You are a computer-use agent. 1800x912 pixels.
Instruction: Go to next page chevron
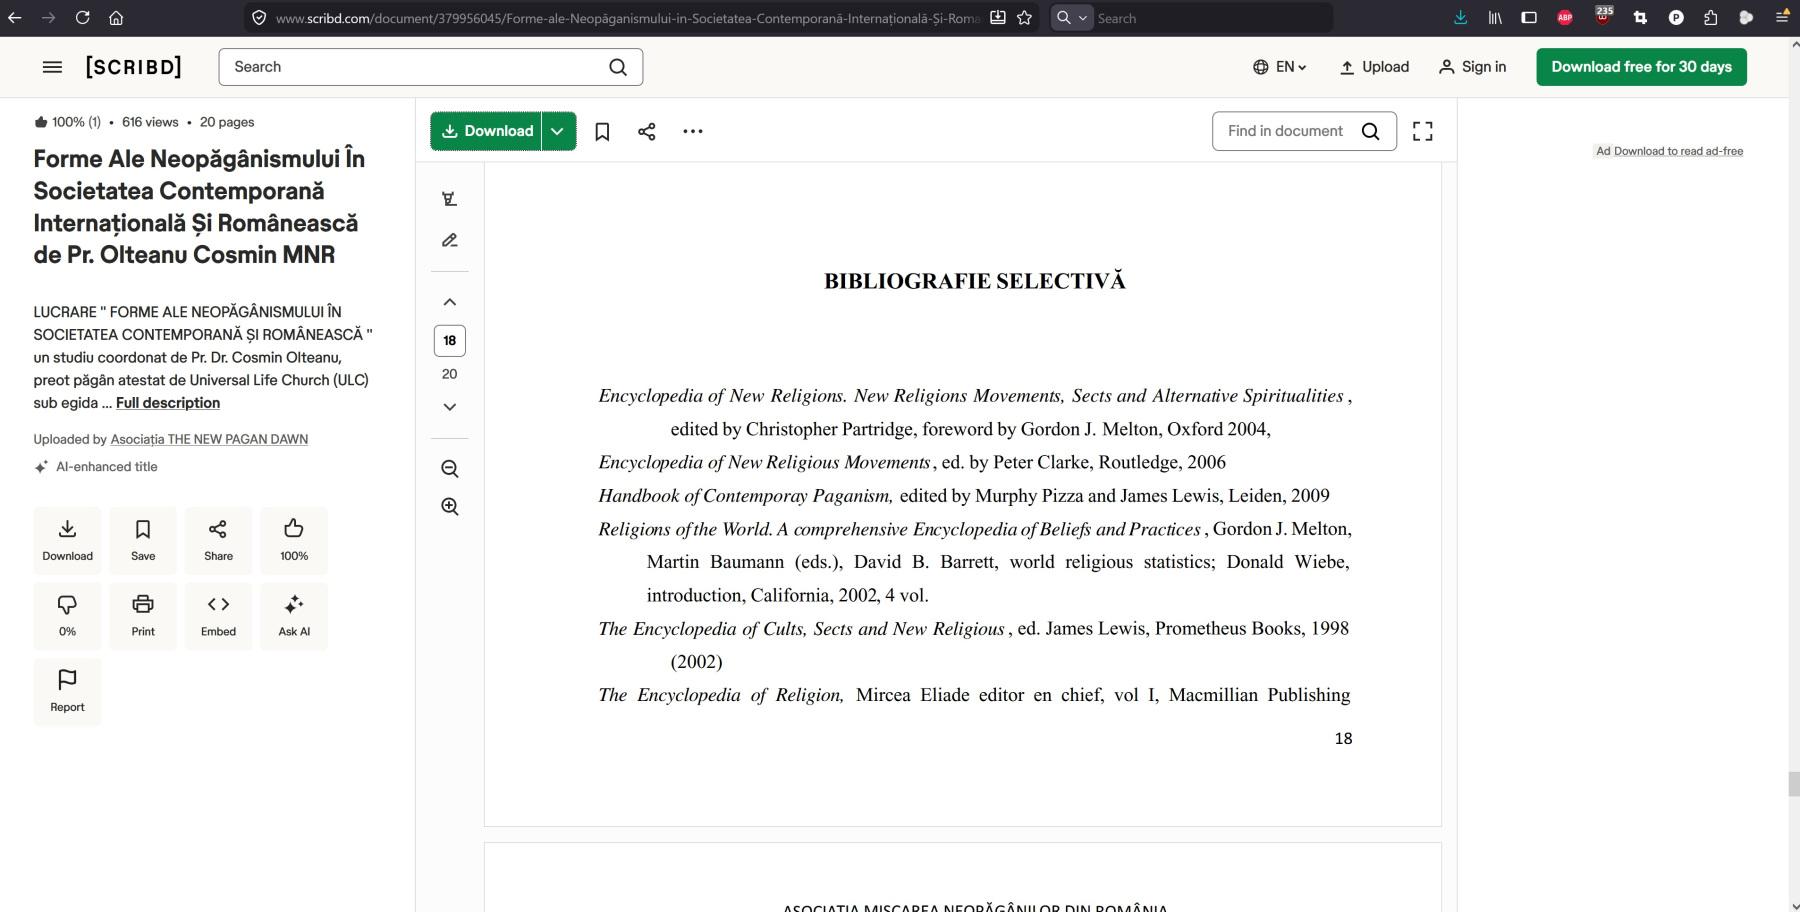(x=450, y=407)
